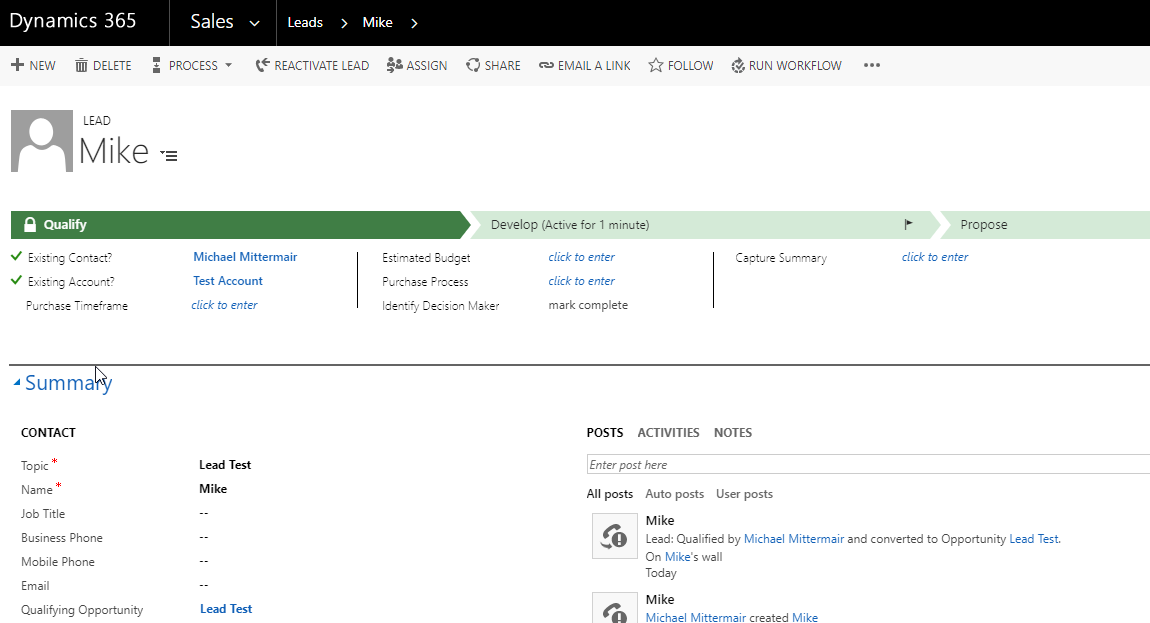Click the Topic value Lead Test

[225, 465]
